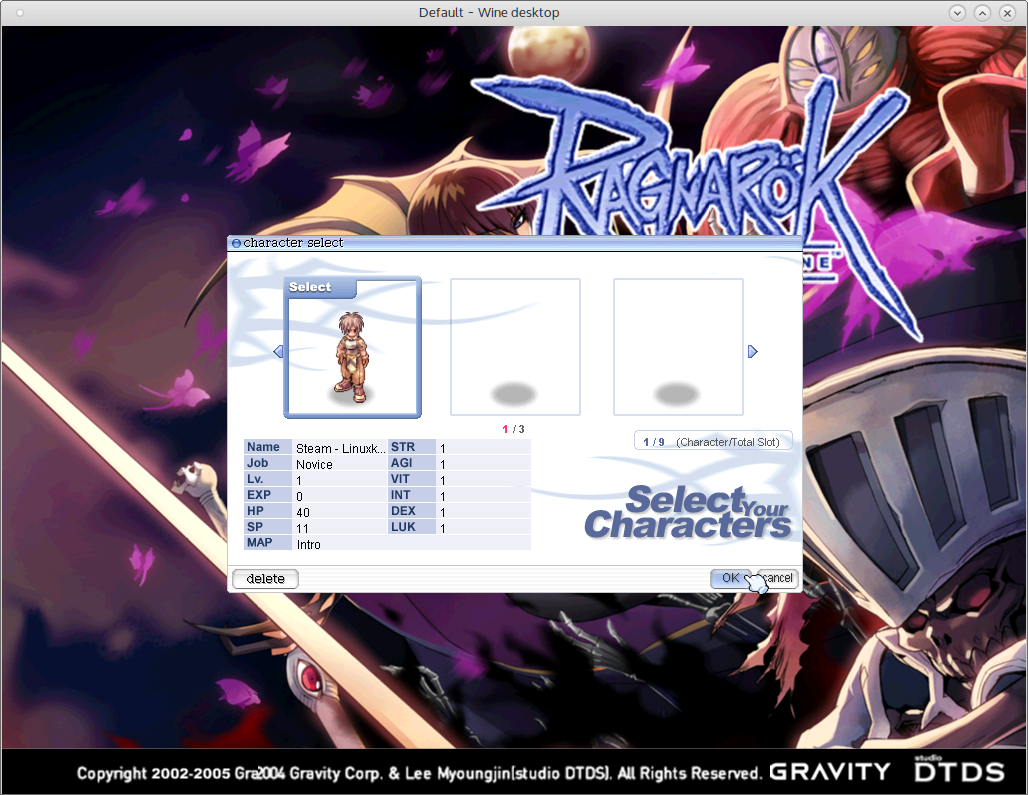Click the cancel button
The width and height of the screenshot is (1028, 795).
coord(778,578)
